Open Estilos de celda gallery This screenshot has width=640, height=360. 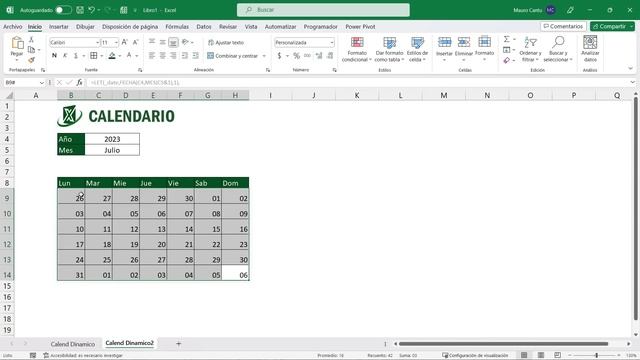(417, 49)
